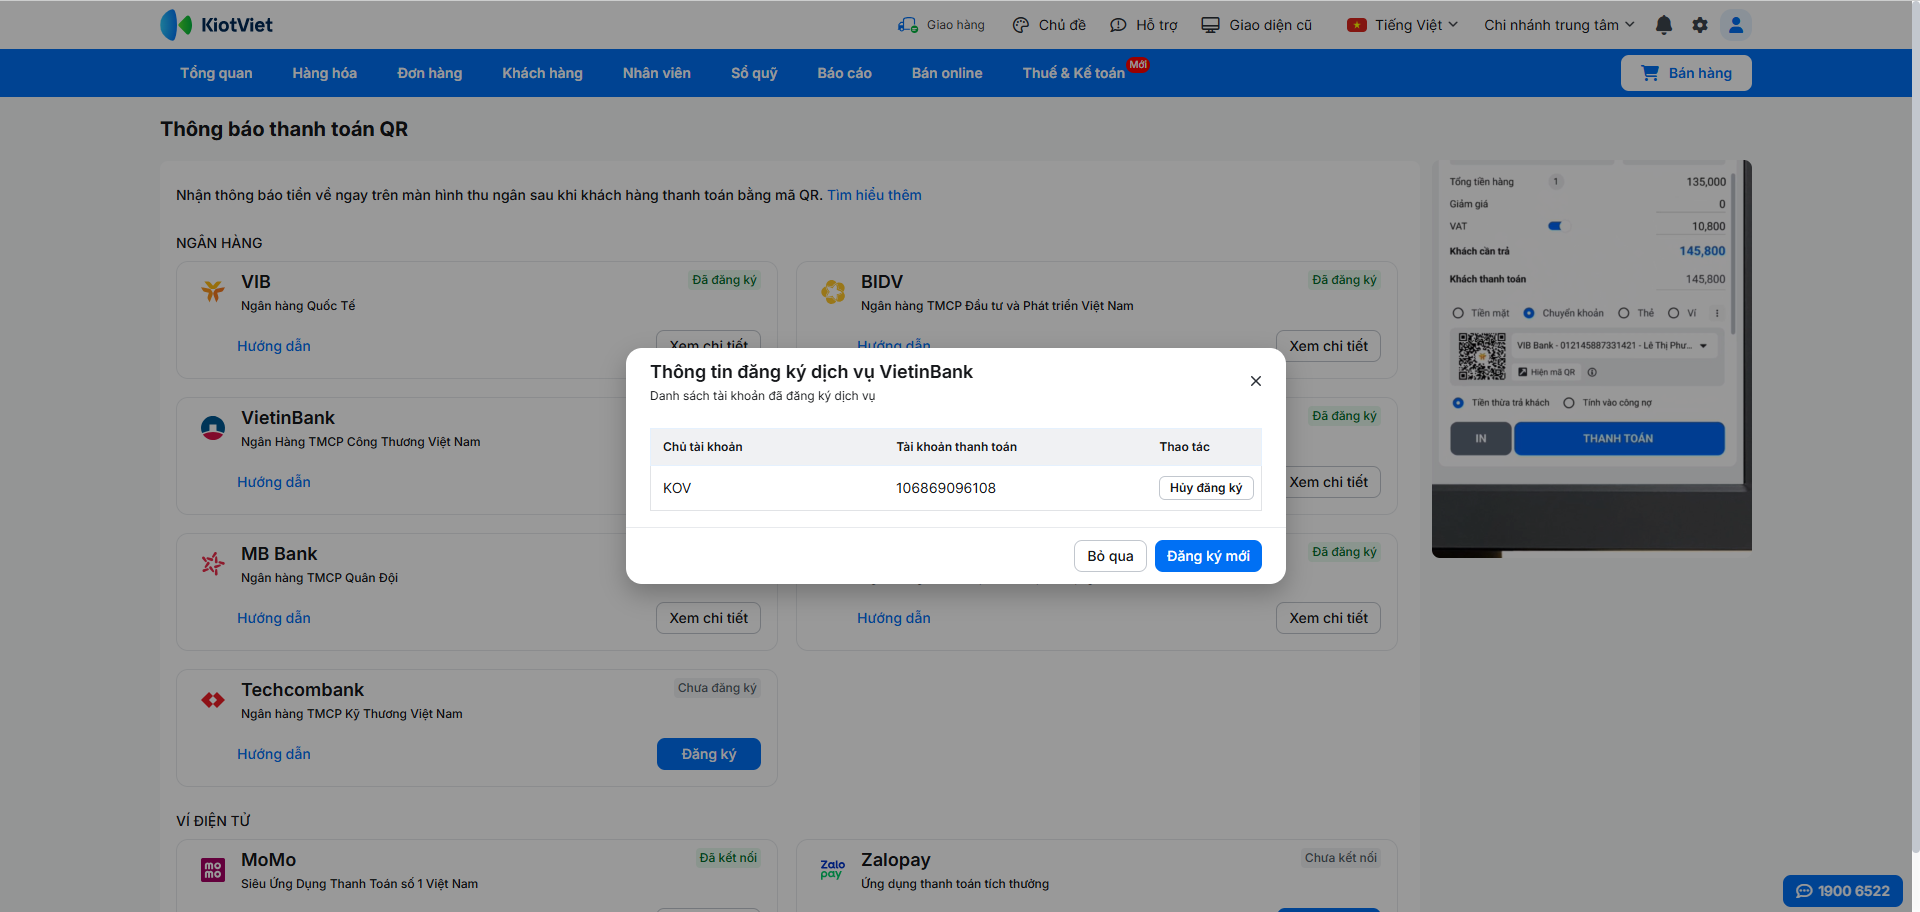
Task: Open the Hàng hóa menu
Action: click(x=325, y=73)
